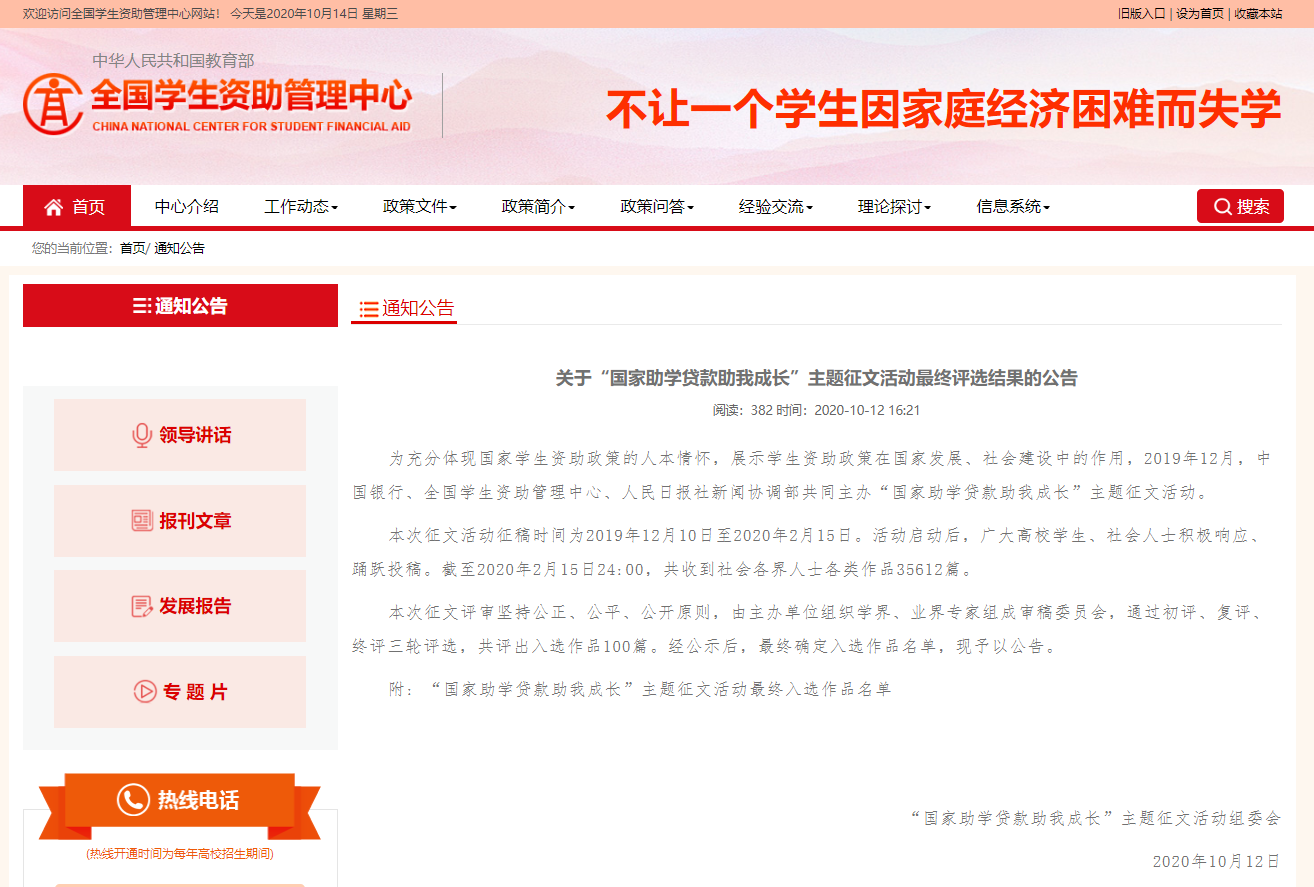
Task: Click the student aid center logo
Action: point(52,104)
